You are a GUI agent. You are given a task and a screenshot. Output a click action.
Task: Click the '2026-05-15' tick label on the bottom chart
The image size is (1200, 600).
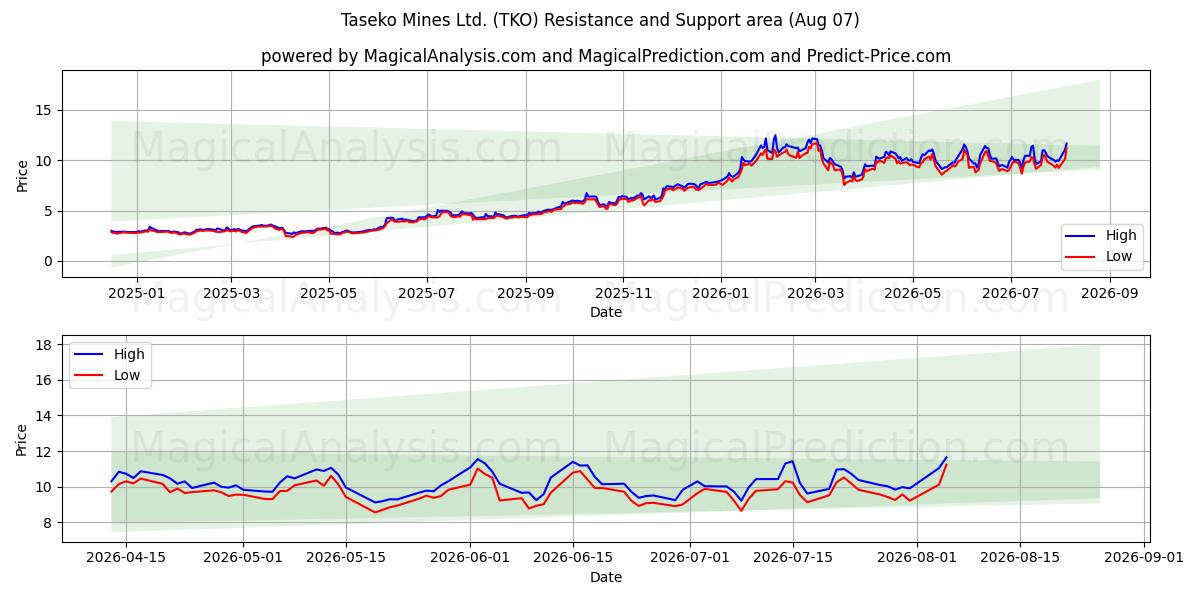(x=347, y=558)
